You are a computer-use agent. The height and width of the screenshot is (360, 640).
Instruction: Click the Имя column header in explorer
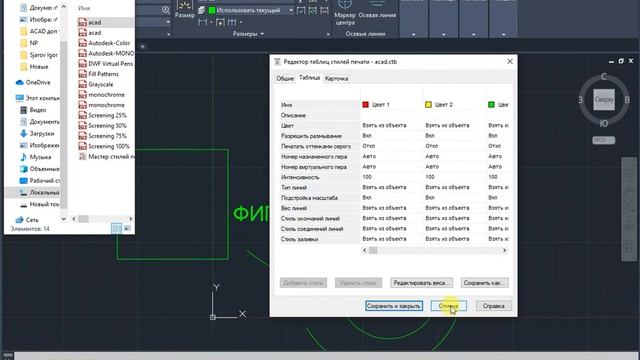[x=84, y=8]
